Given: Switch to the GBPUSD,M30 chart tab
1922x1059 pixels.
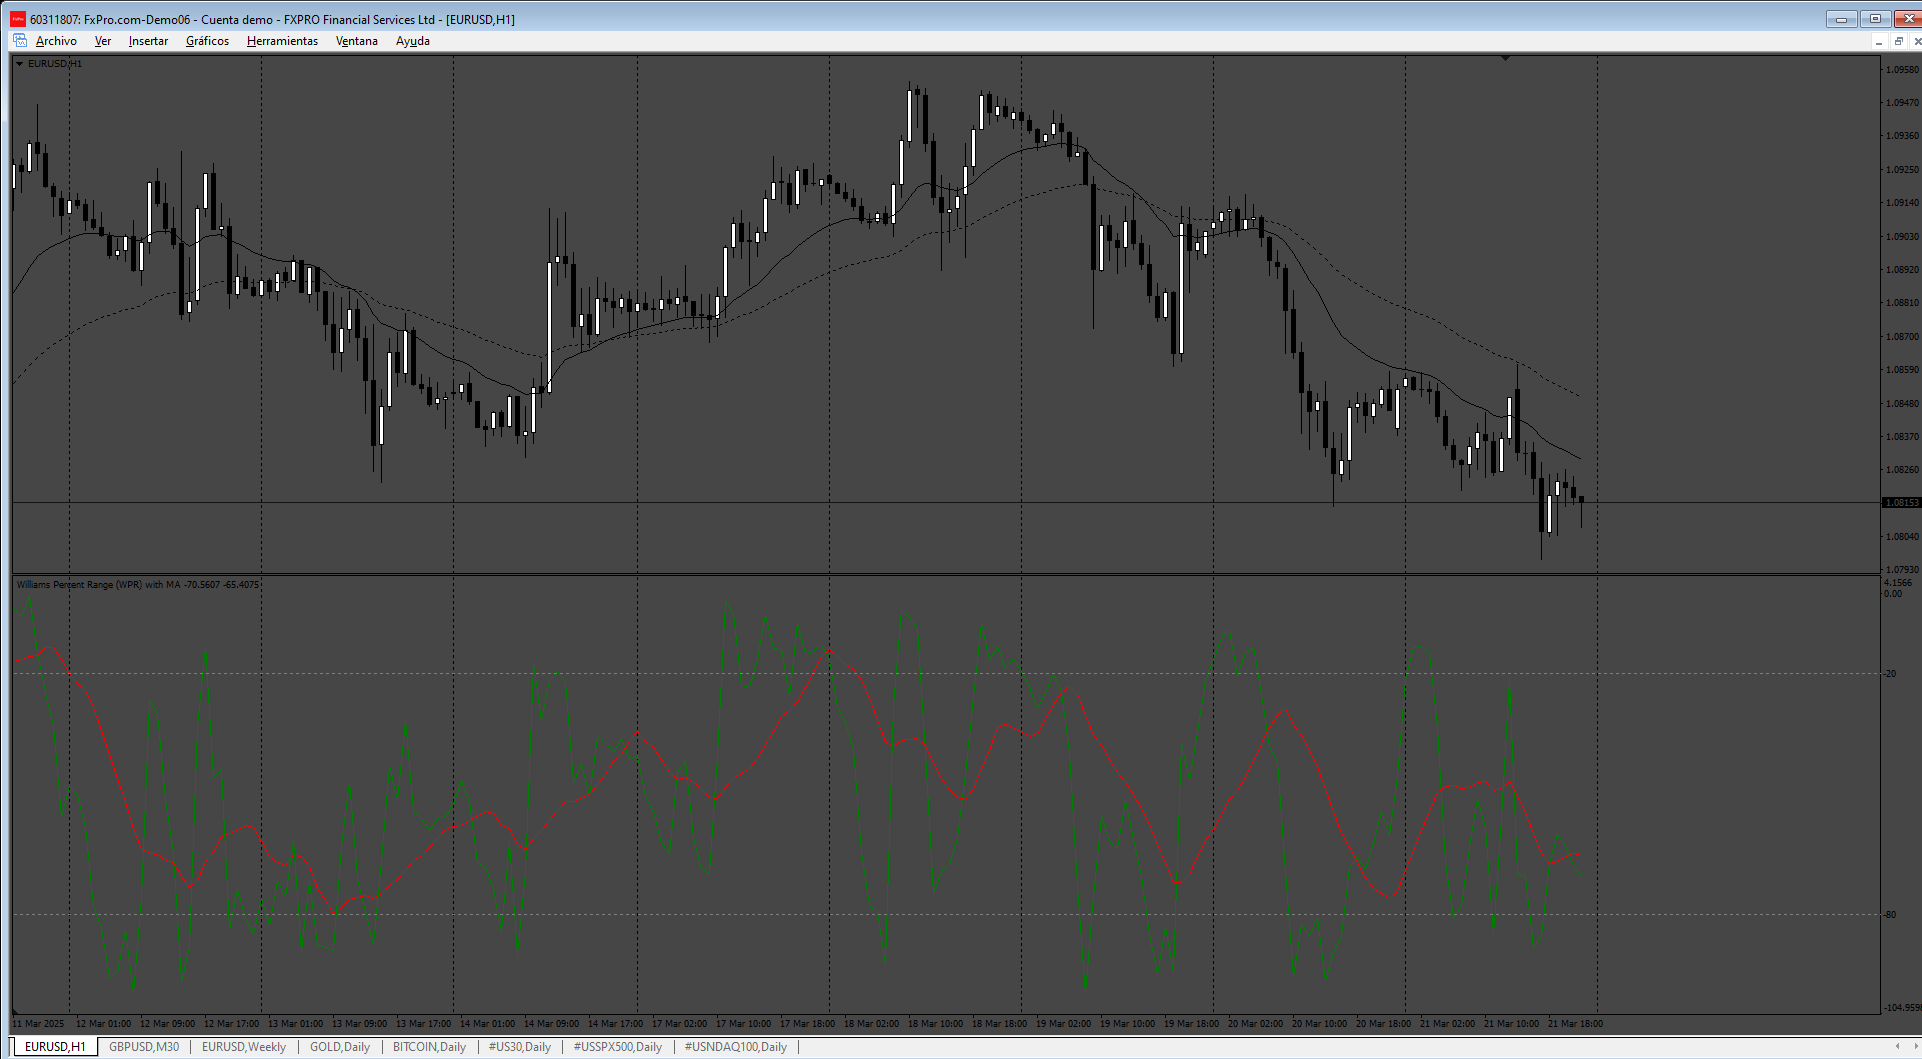Looking at the screenshot, I should 144,1047.
